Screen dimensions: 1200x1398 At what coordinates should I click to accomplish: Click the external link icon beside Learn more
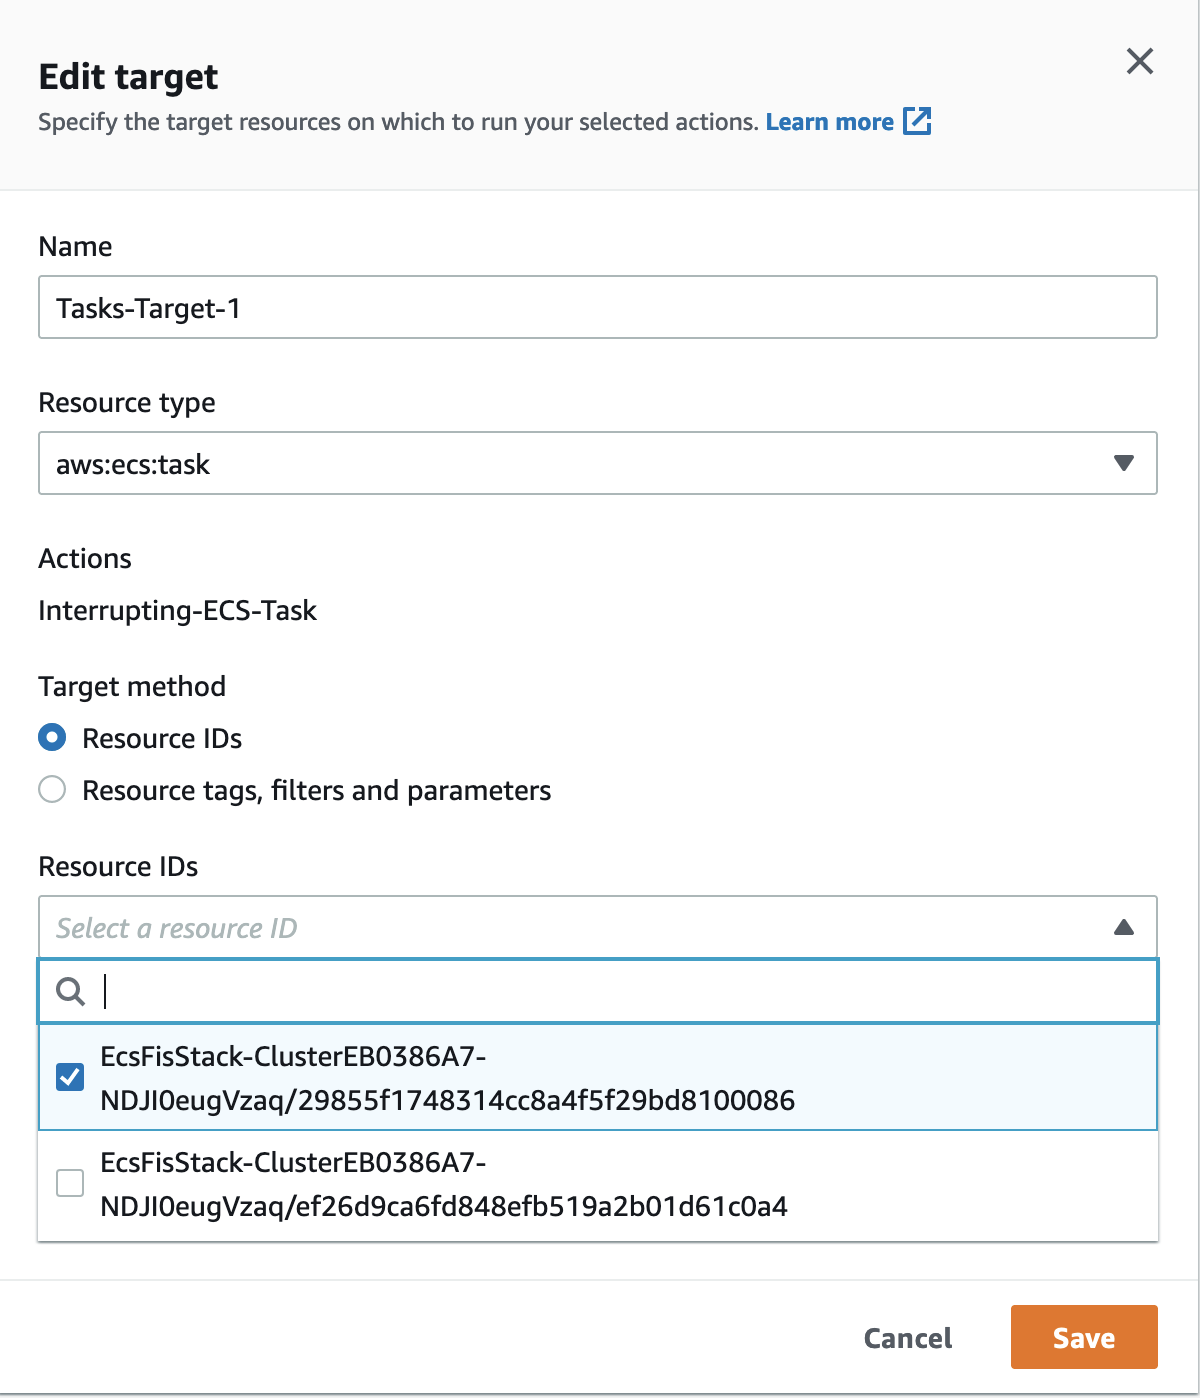click(x=917, y=121)
